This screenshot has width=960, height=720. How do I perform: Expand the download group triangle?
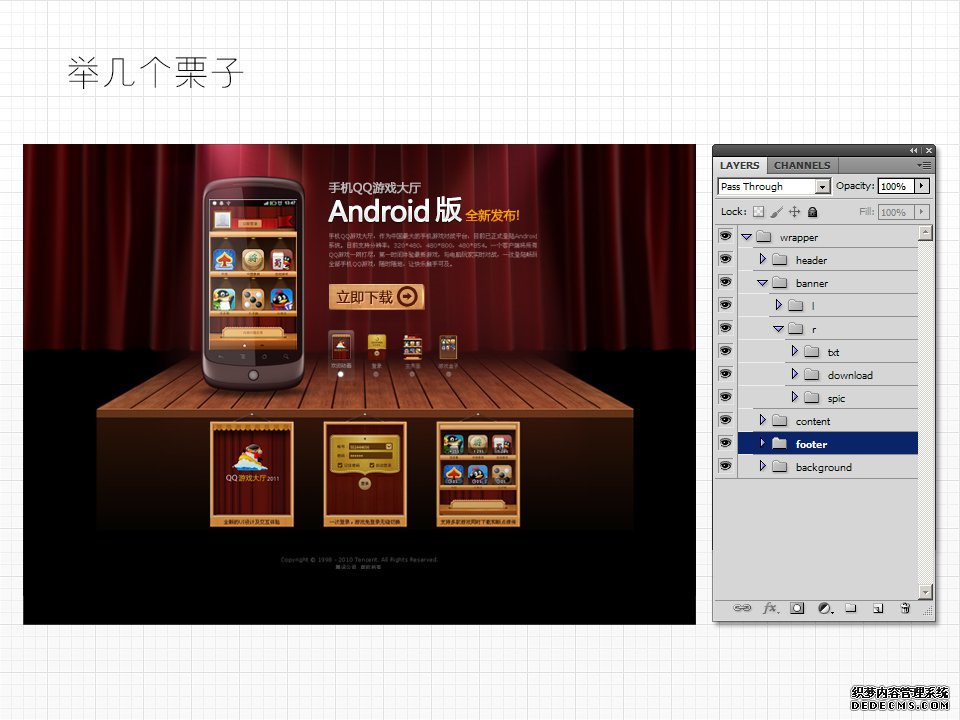point(794,373)
